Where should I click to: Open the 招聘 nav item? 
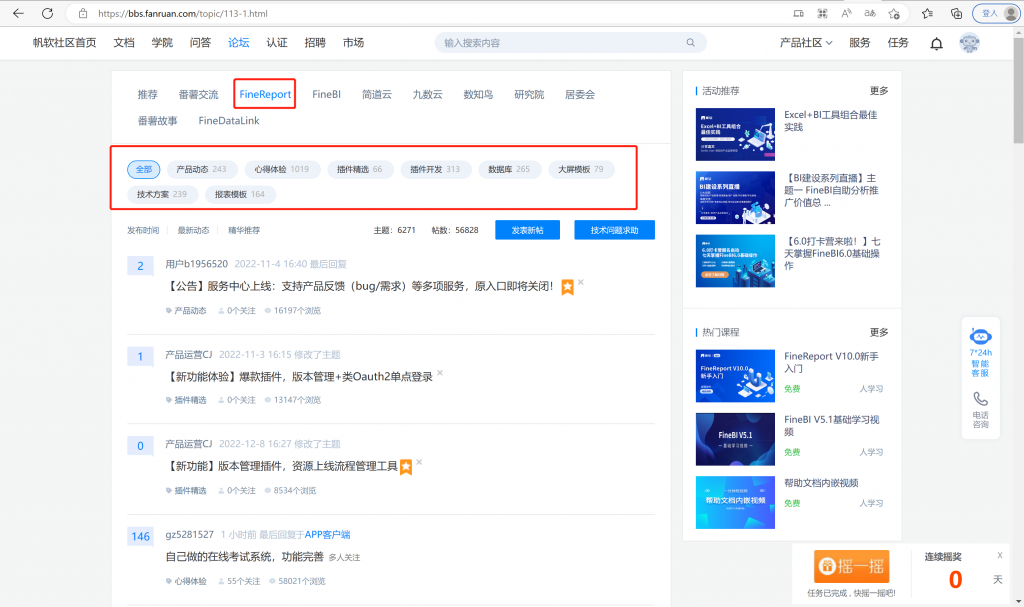[315, 42]
